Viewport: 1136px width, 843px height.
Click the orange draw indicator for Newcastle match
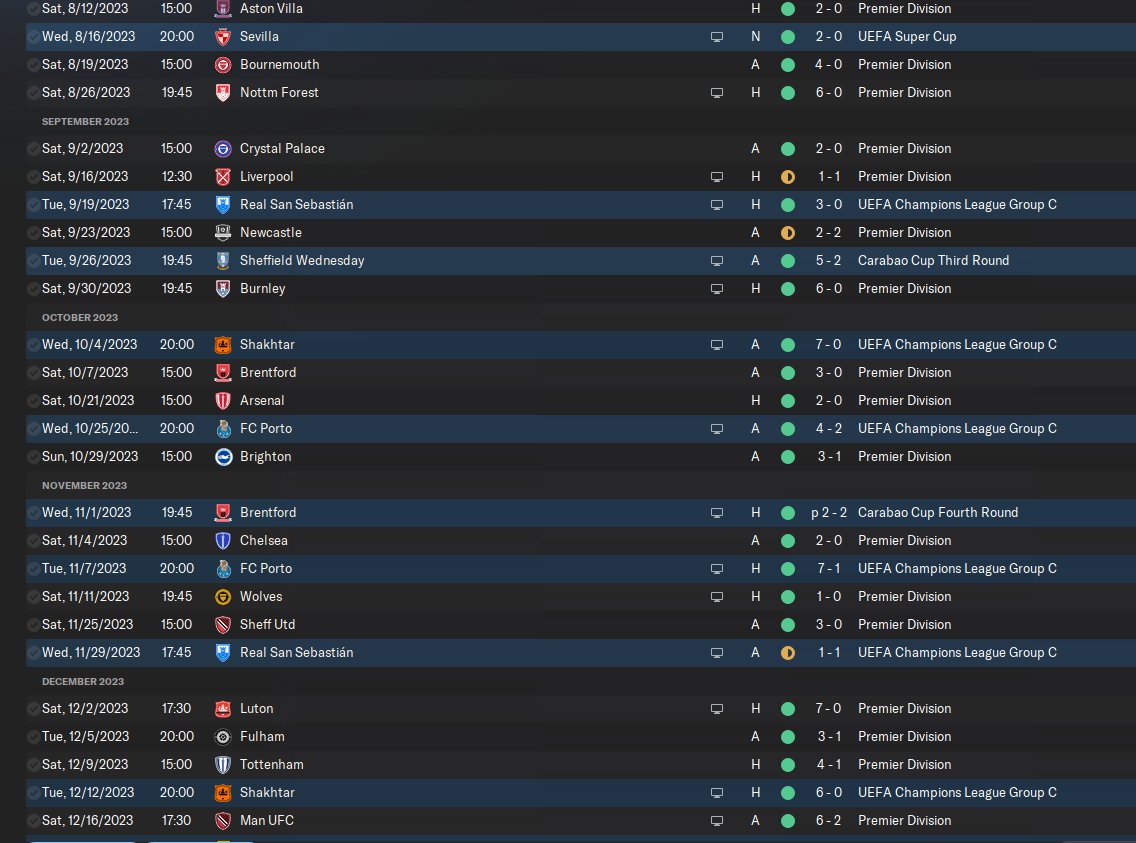pyautogui.click(x=788, y=233)
